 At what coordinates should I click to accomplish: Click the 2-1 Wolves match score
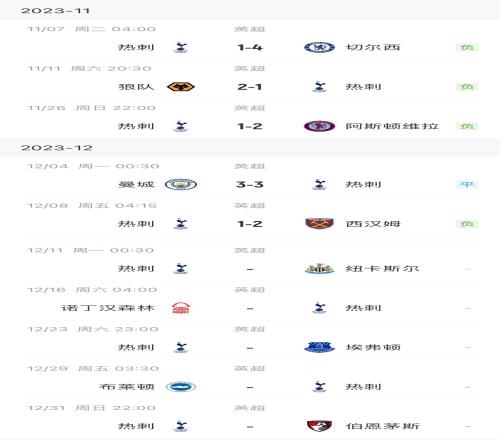pos(250,87)
